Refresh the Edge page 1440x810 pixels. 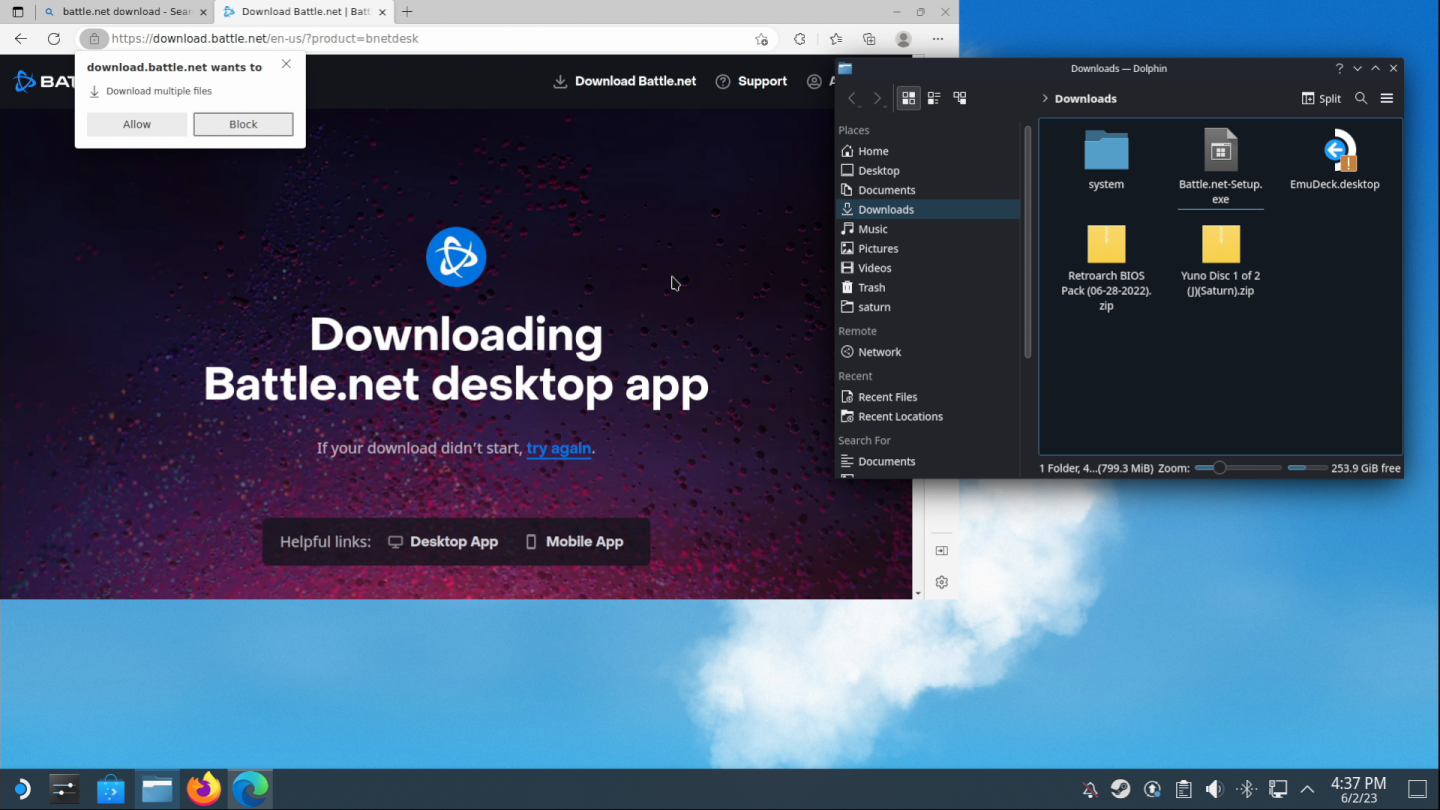point(54,39)
